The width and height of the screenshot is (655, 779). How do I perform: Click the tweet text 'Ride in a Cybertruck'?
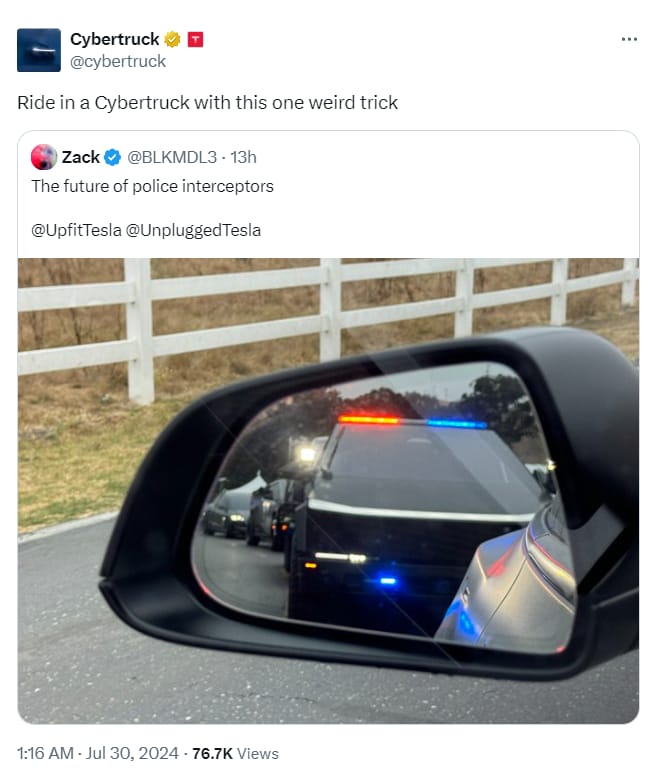(x=103, y=103)
